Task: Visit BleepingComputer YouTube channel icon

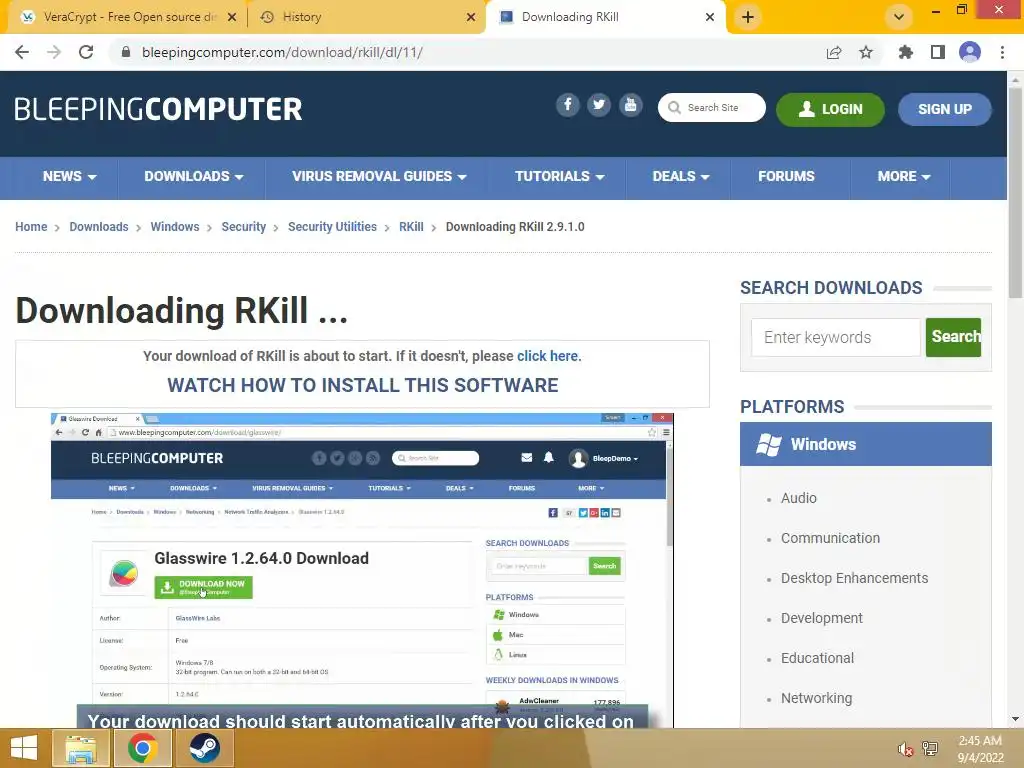Action: click(630, 105)
